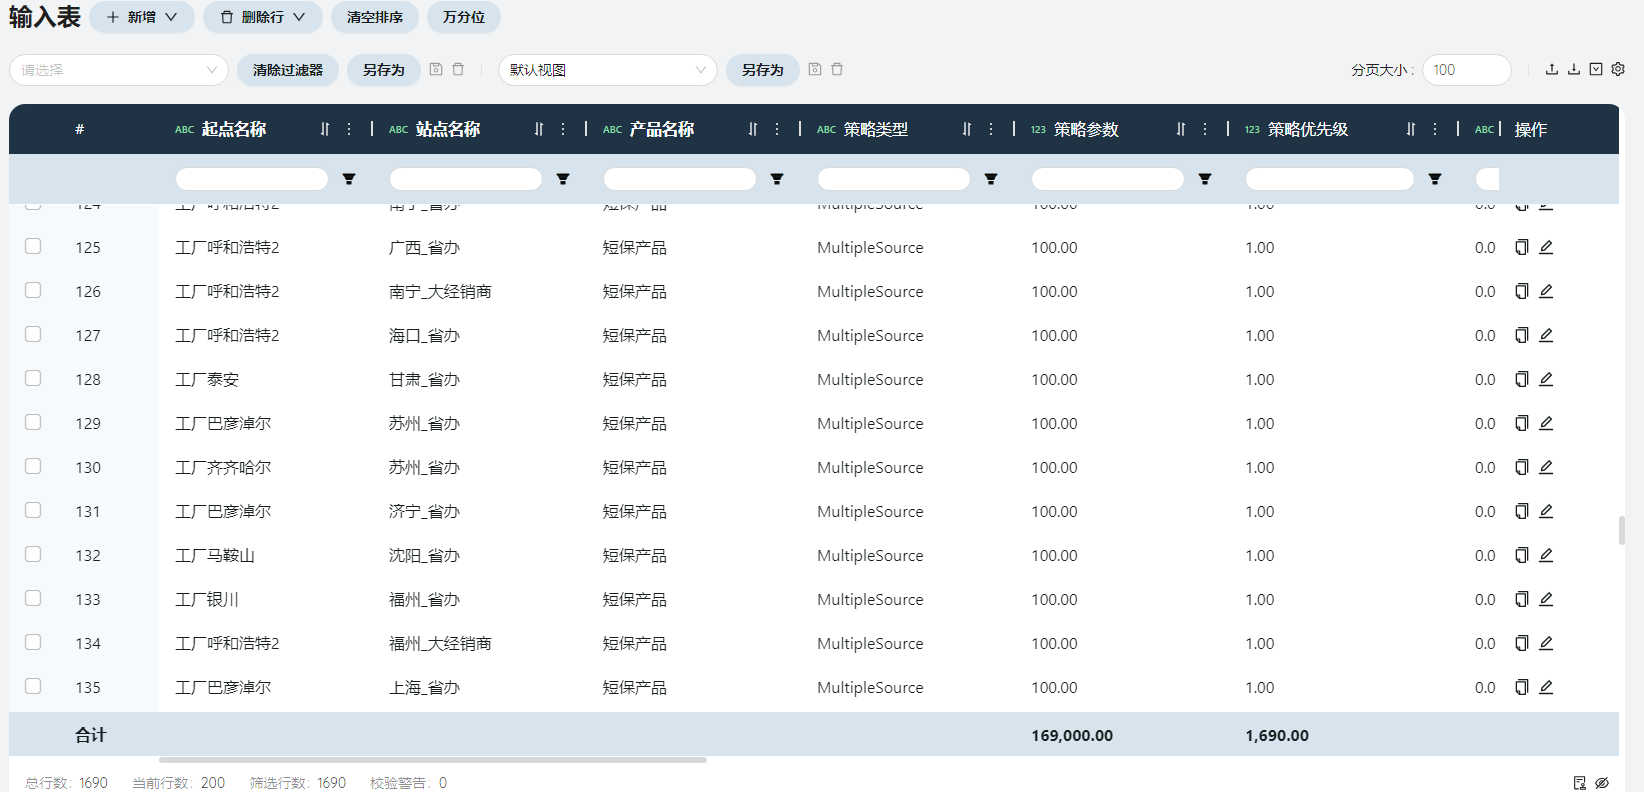Viewport: 1644px width, 792px height.
Task: Open three-dot menu of 策略类型 column
Action: 991,129
